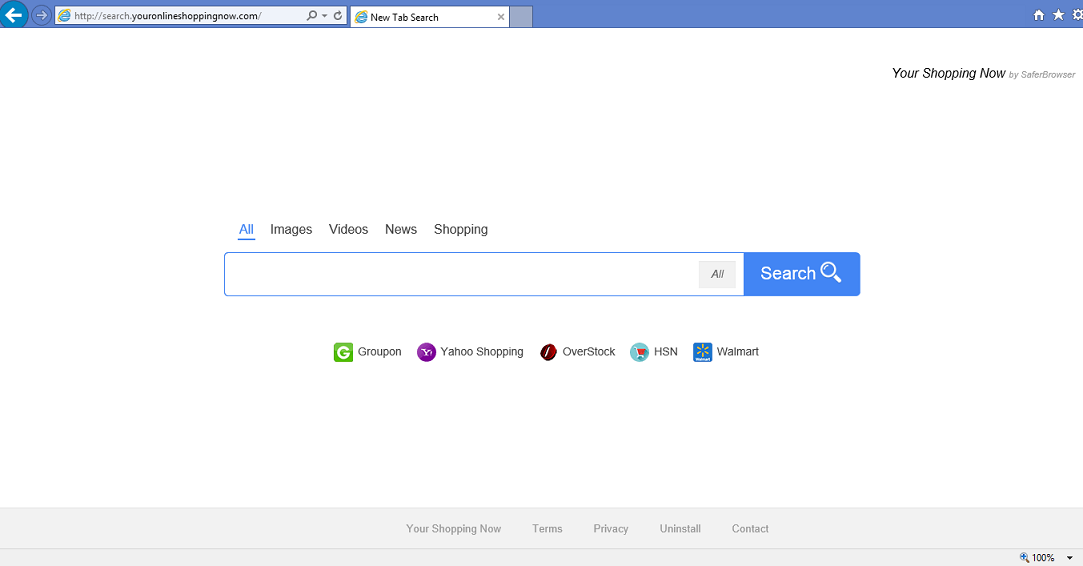Viewport: 1083px width, 566px height.
Task: Open the All category selector in search box
Action: click(717, 274)
